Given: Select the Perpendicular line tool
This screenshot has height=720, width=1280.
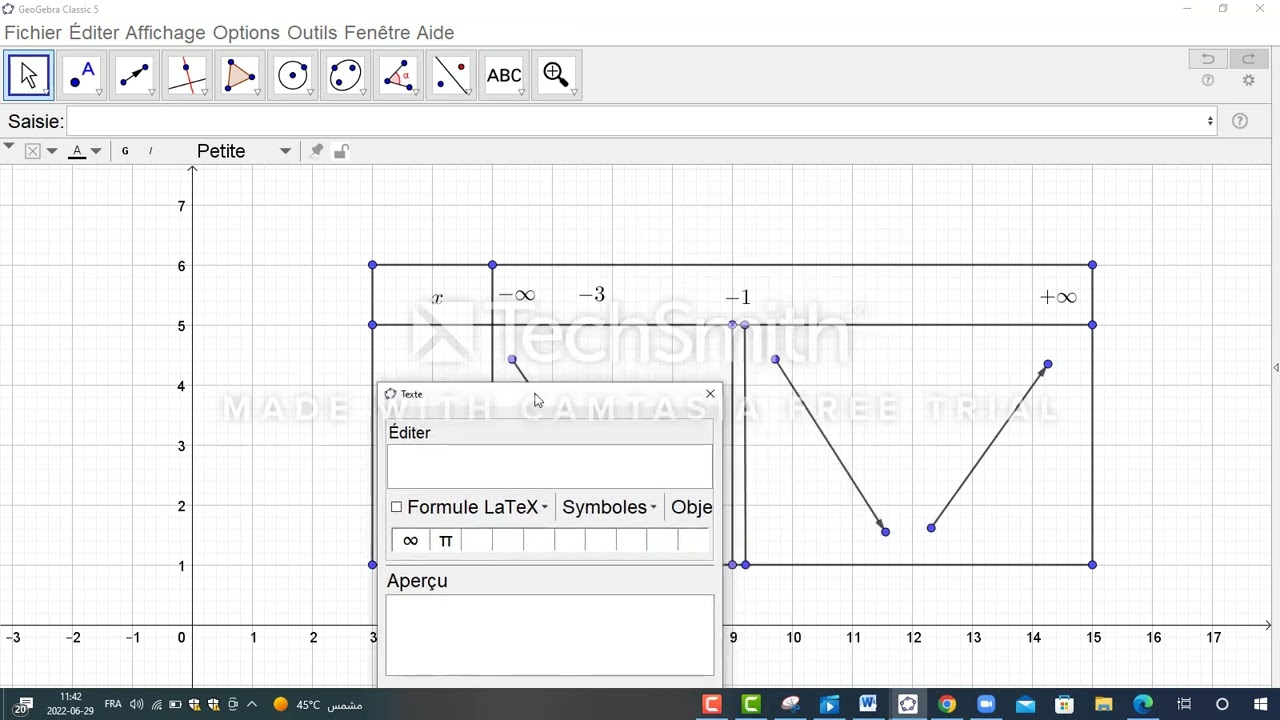Looking at the screenshot, I should pos(187,75).
